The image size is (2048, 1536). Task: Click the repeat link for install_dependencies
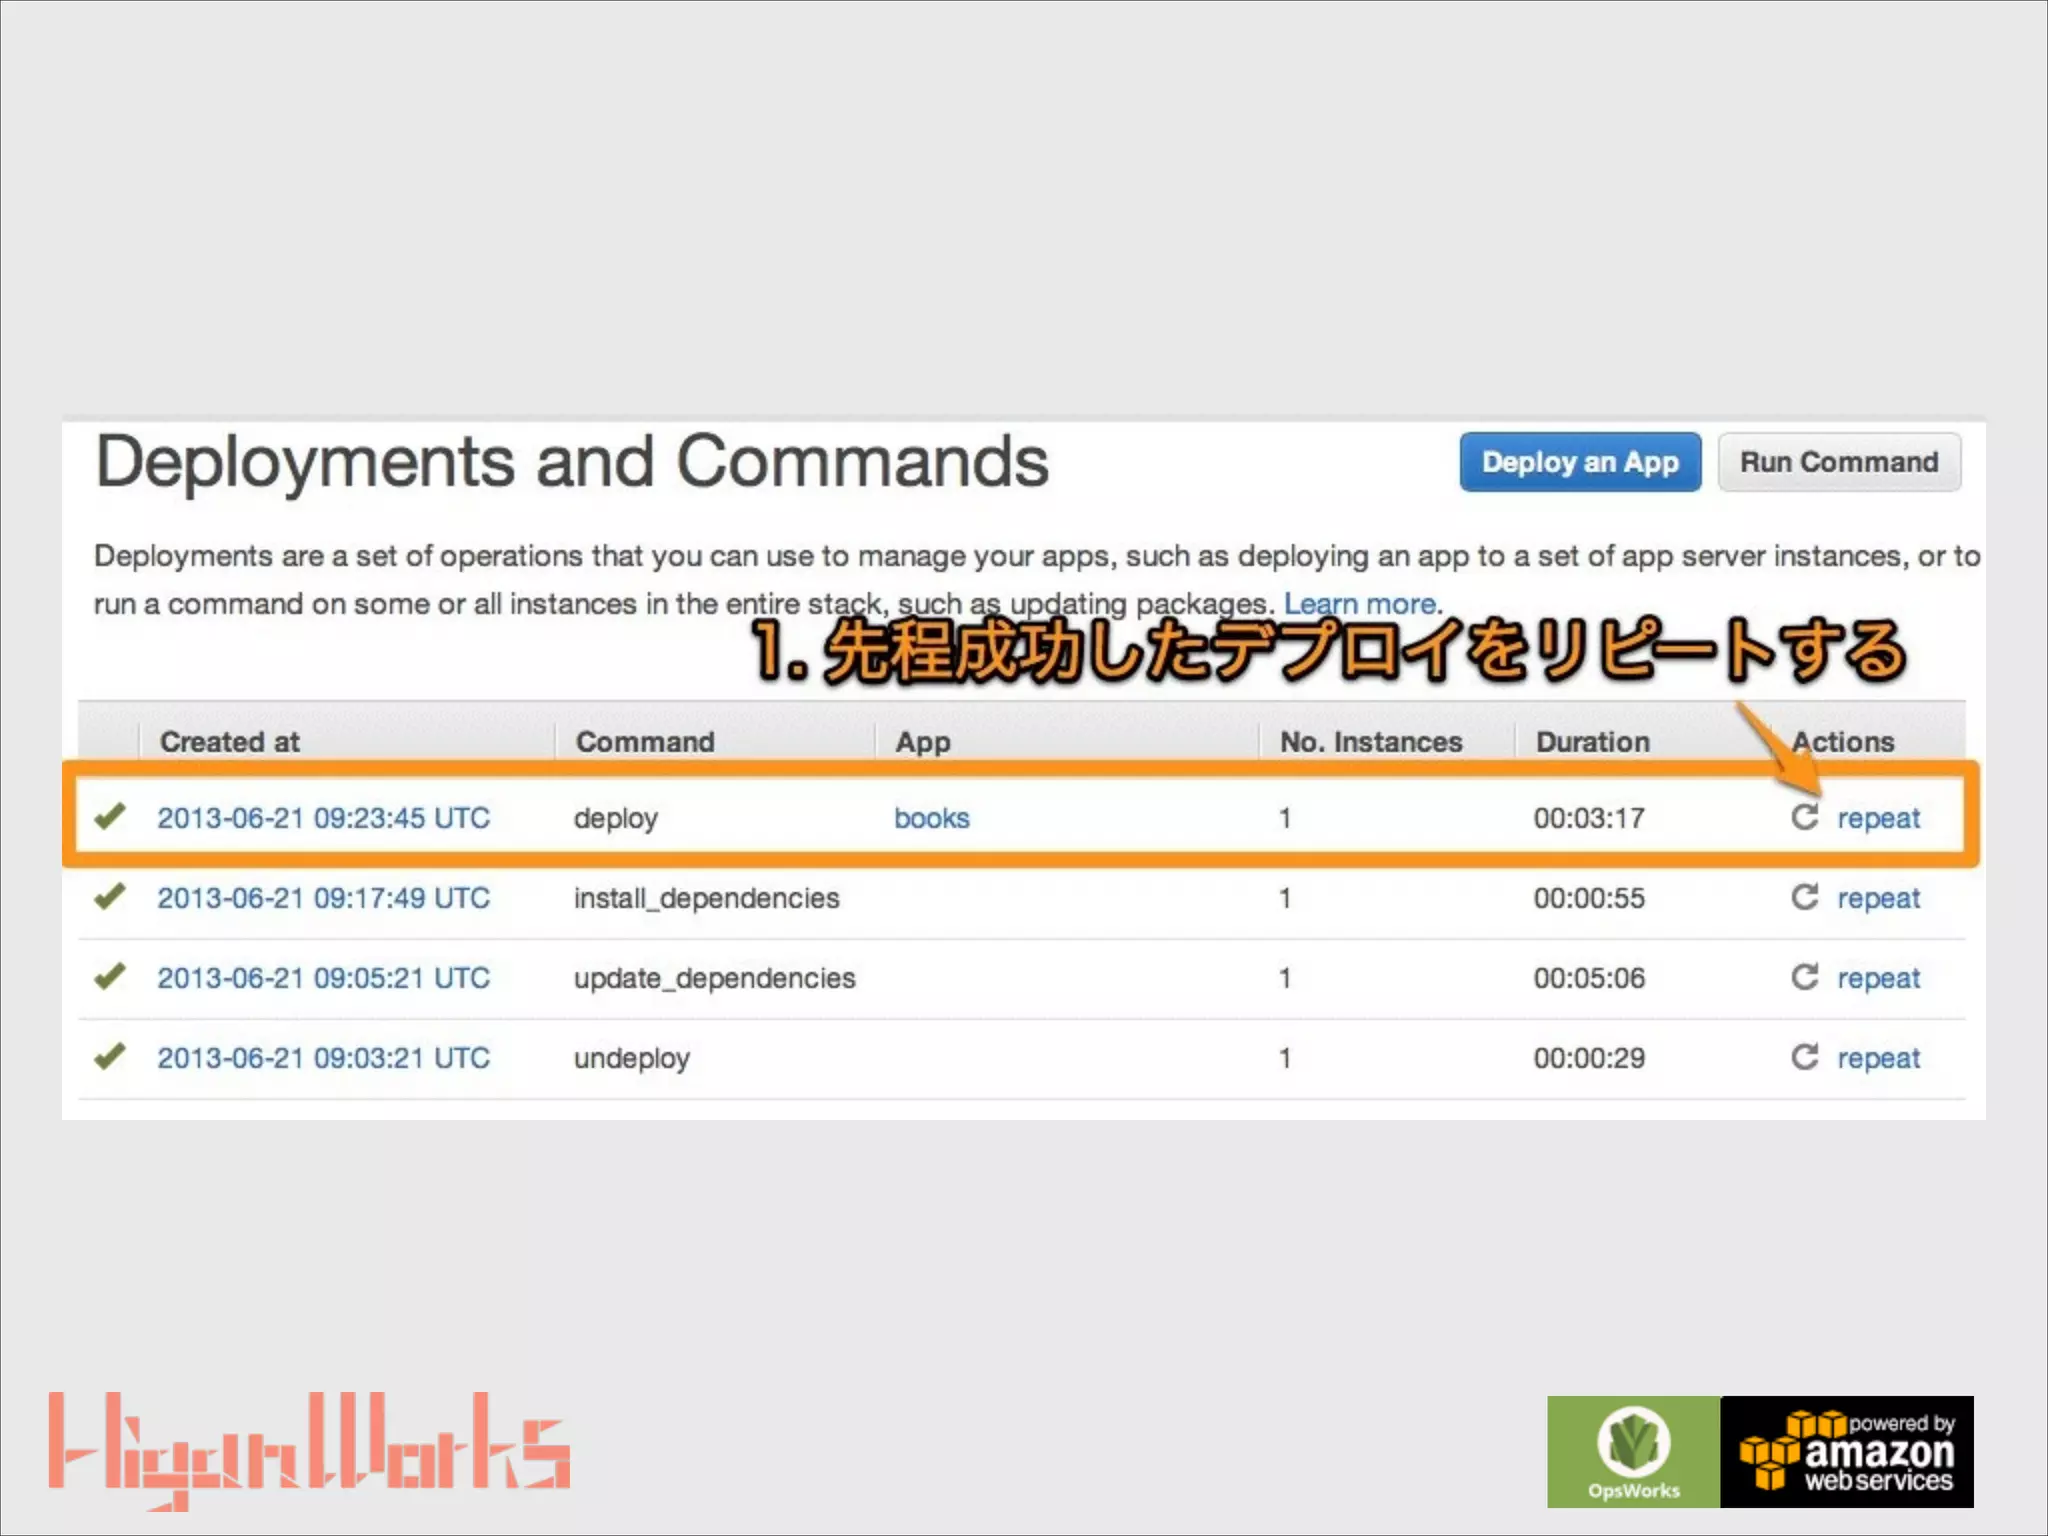pos(1878,898)
